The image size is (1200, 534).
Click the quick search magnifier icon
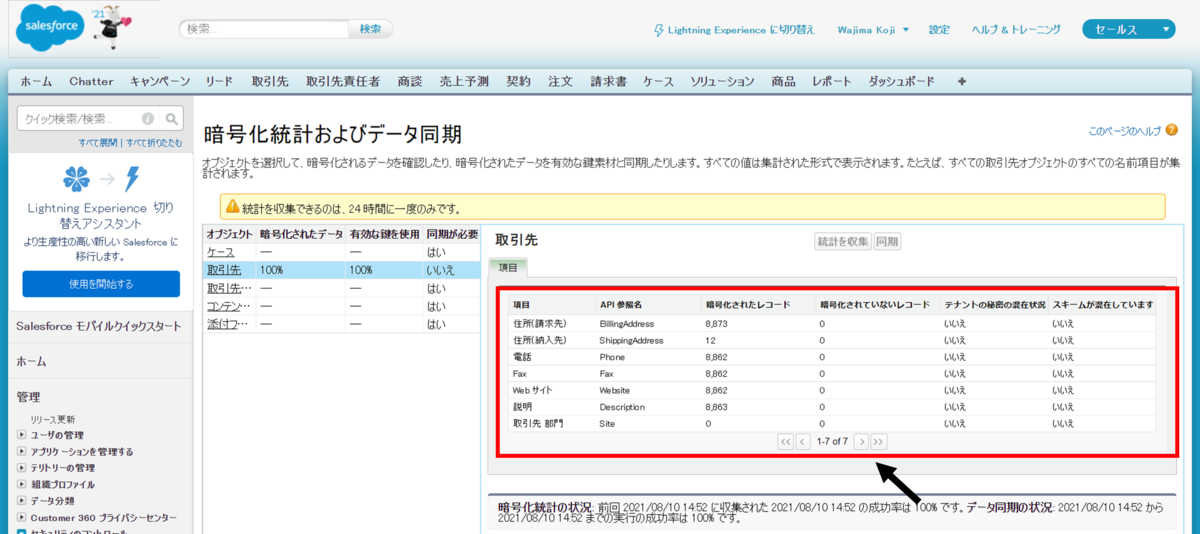tap(172, 118)
